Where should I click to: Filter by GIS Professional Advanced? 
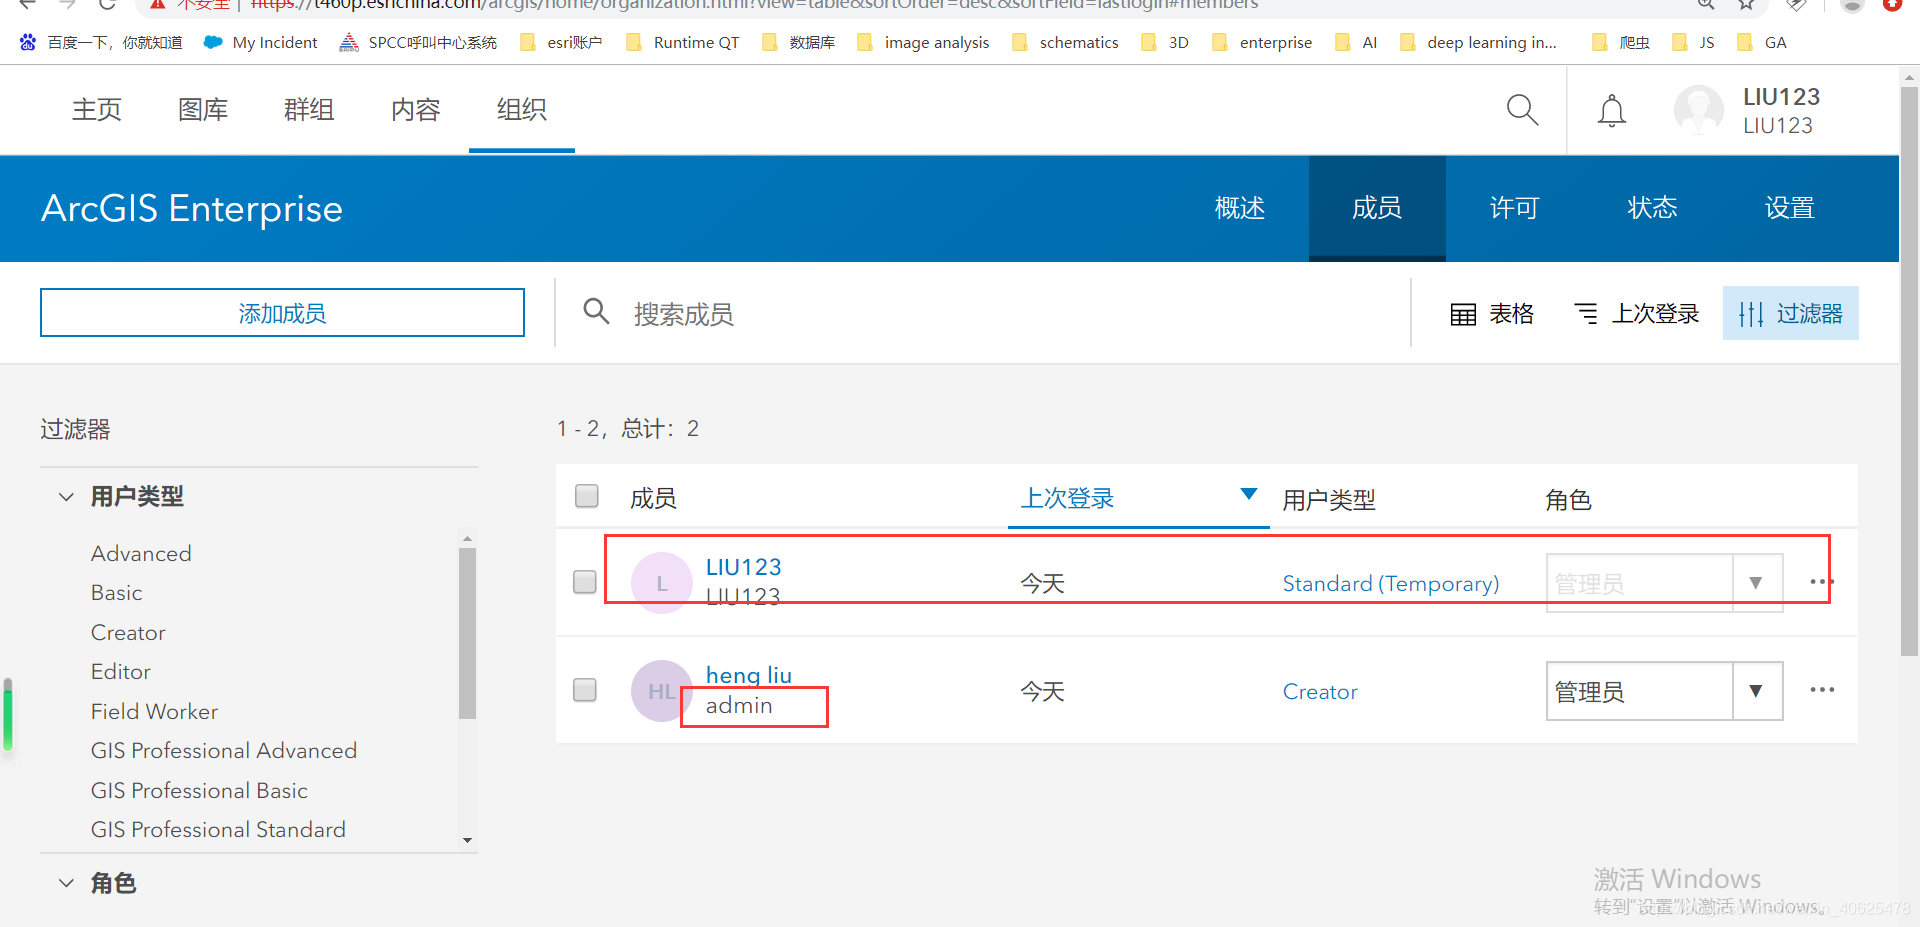click(x=224, y=750)
